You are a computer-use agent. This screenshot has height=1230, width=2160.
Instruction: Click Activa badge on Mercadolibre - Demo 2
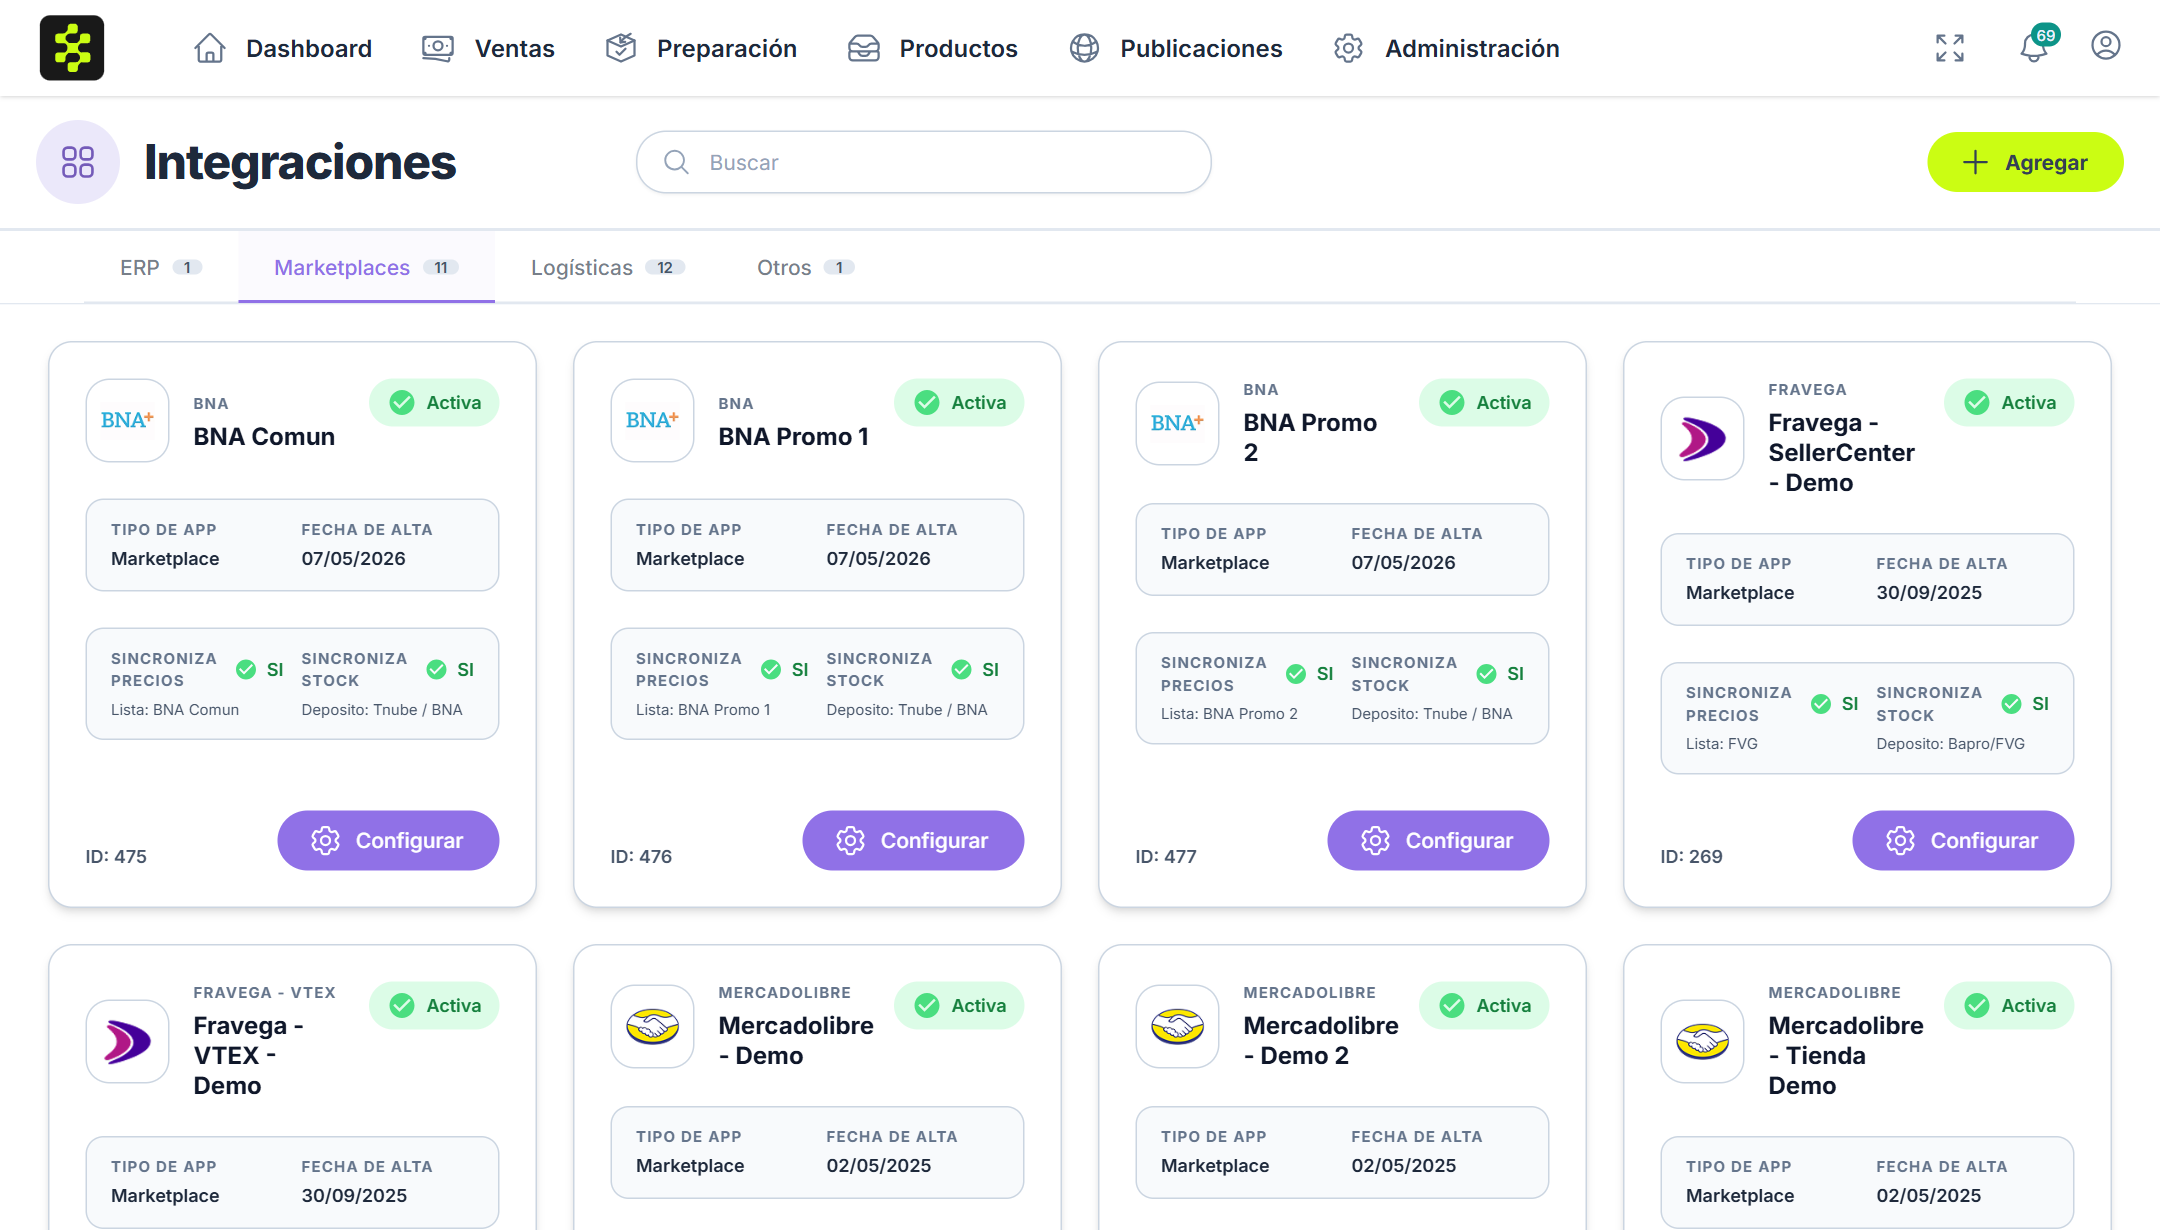tap(1484, 1005)
